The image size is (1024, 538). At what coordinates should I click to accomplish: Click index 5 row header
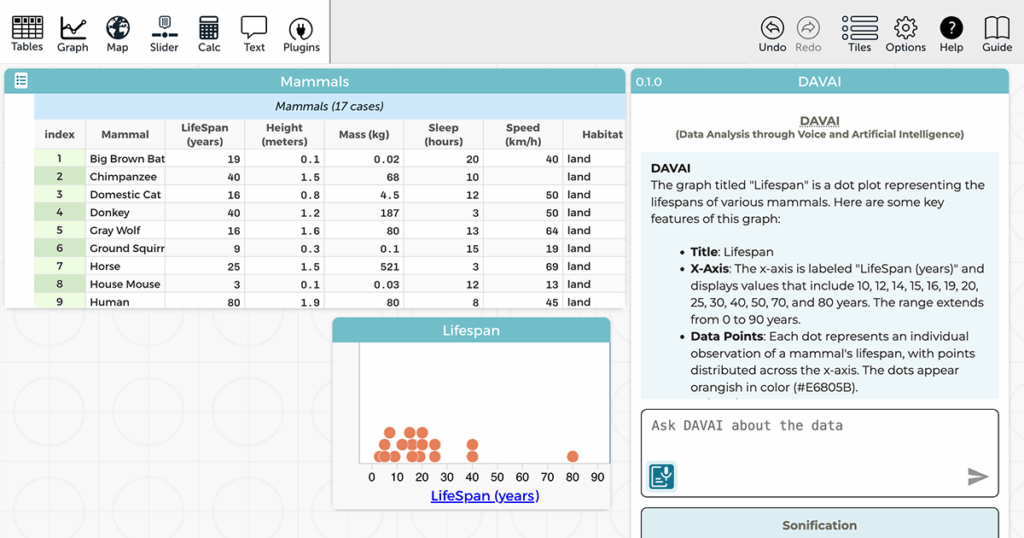pos(59,230)
